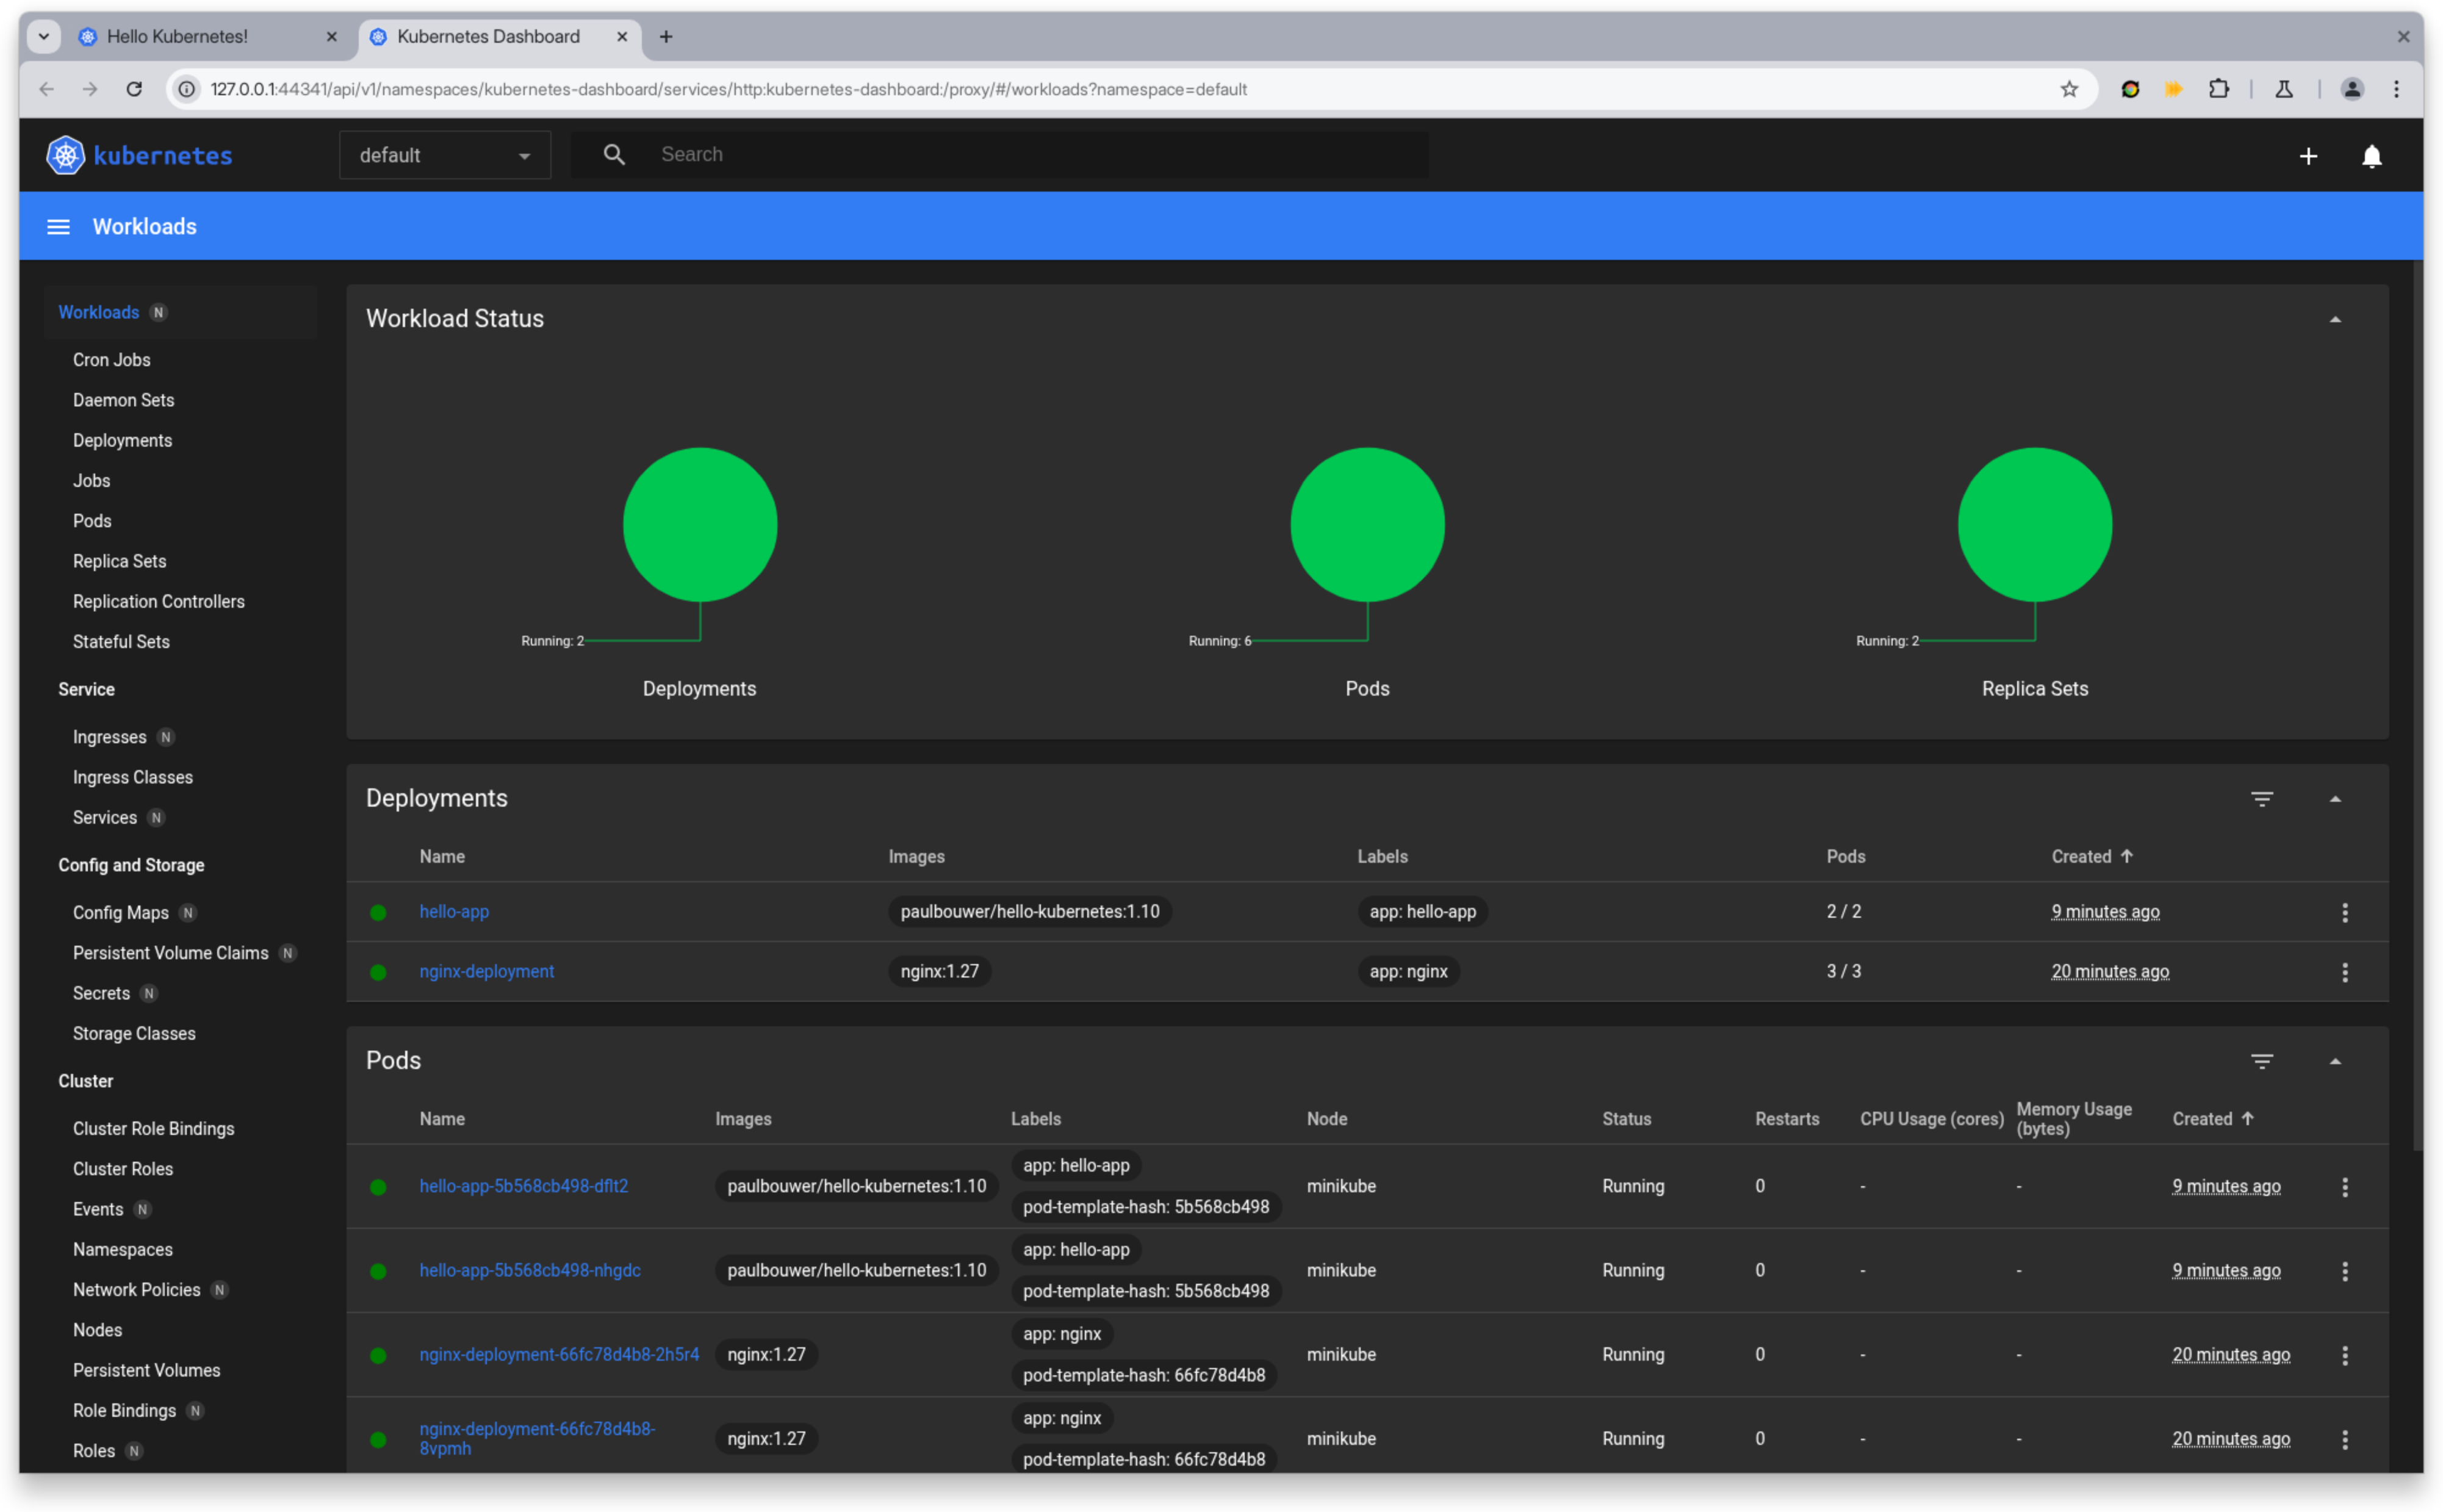
Task: Select Config Maps in the sidebar
Action: (121, 912)
